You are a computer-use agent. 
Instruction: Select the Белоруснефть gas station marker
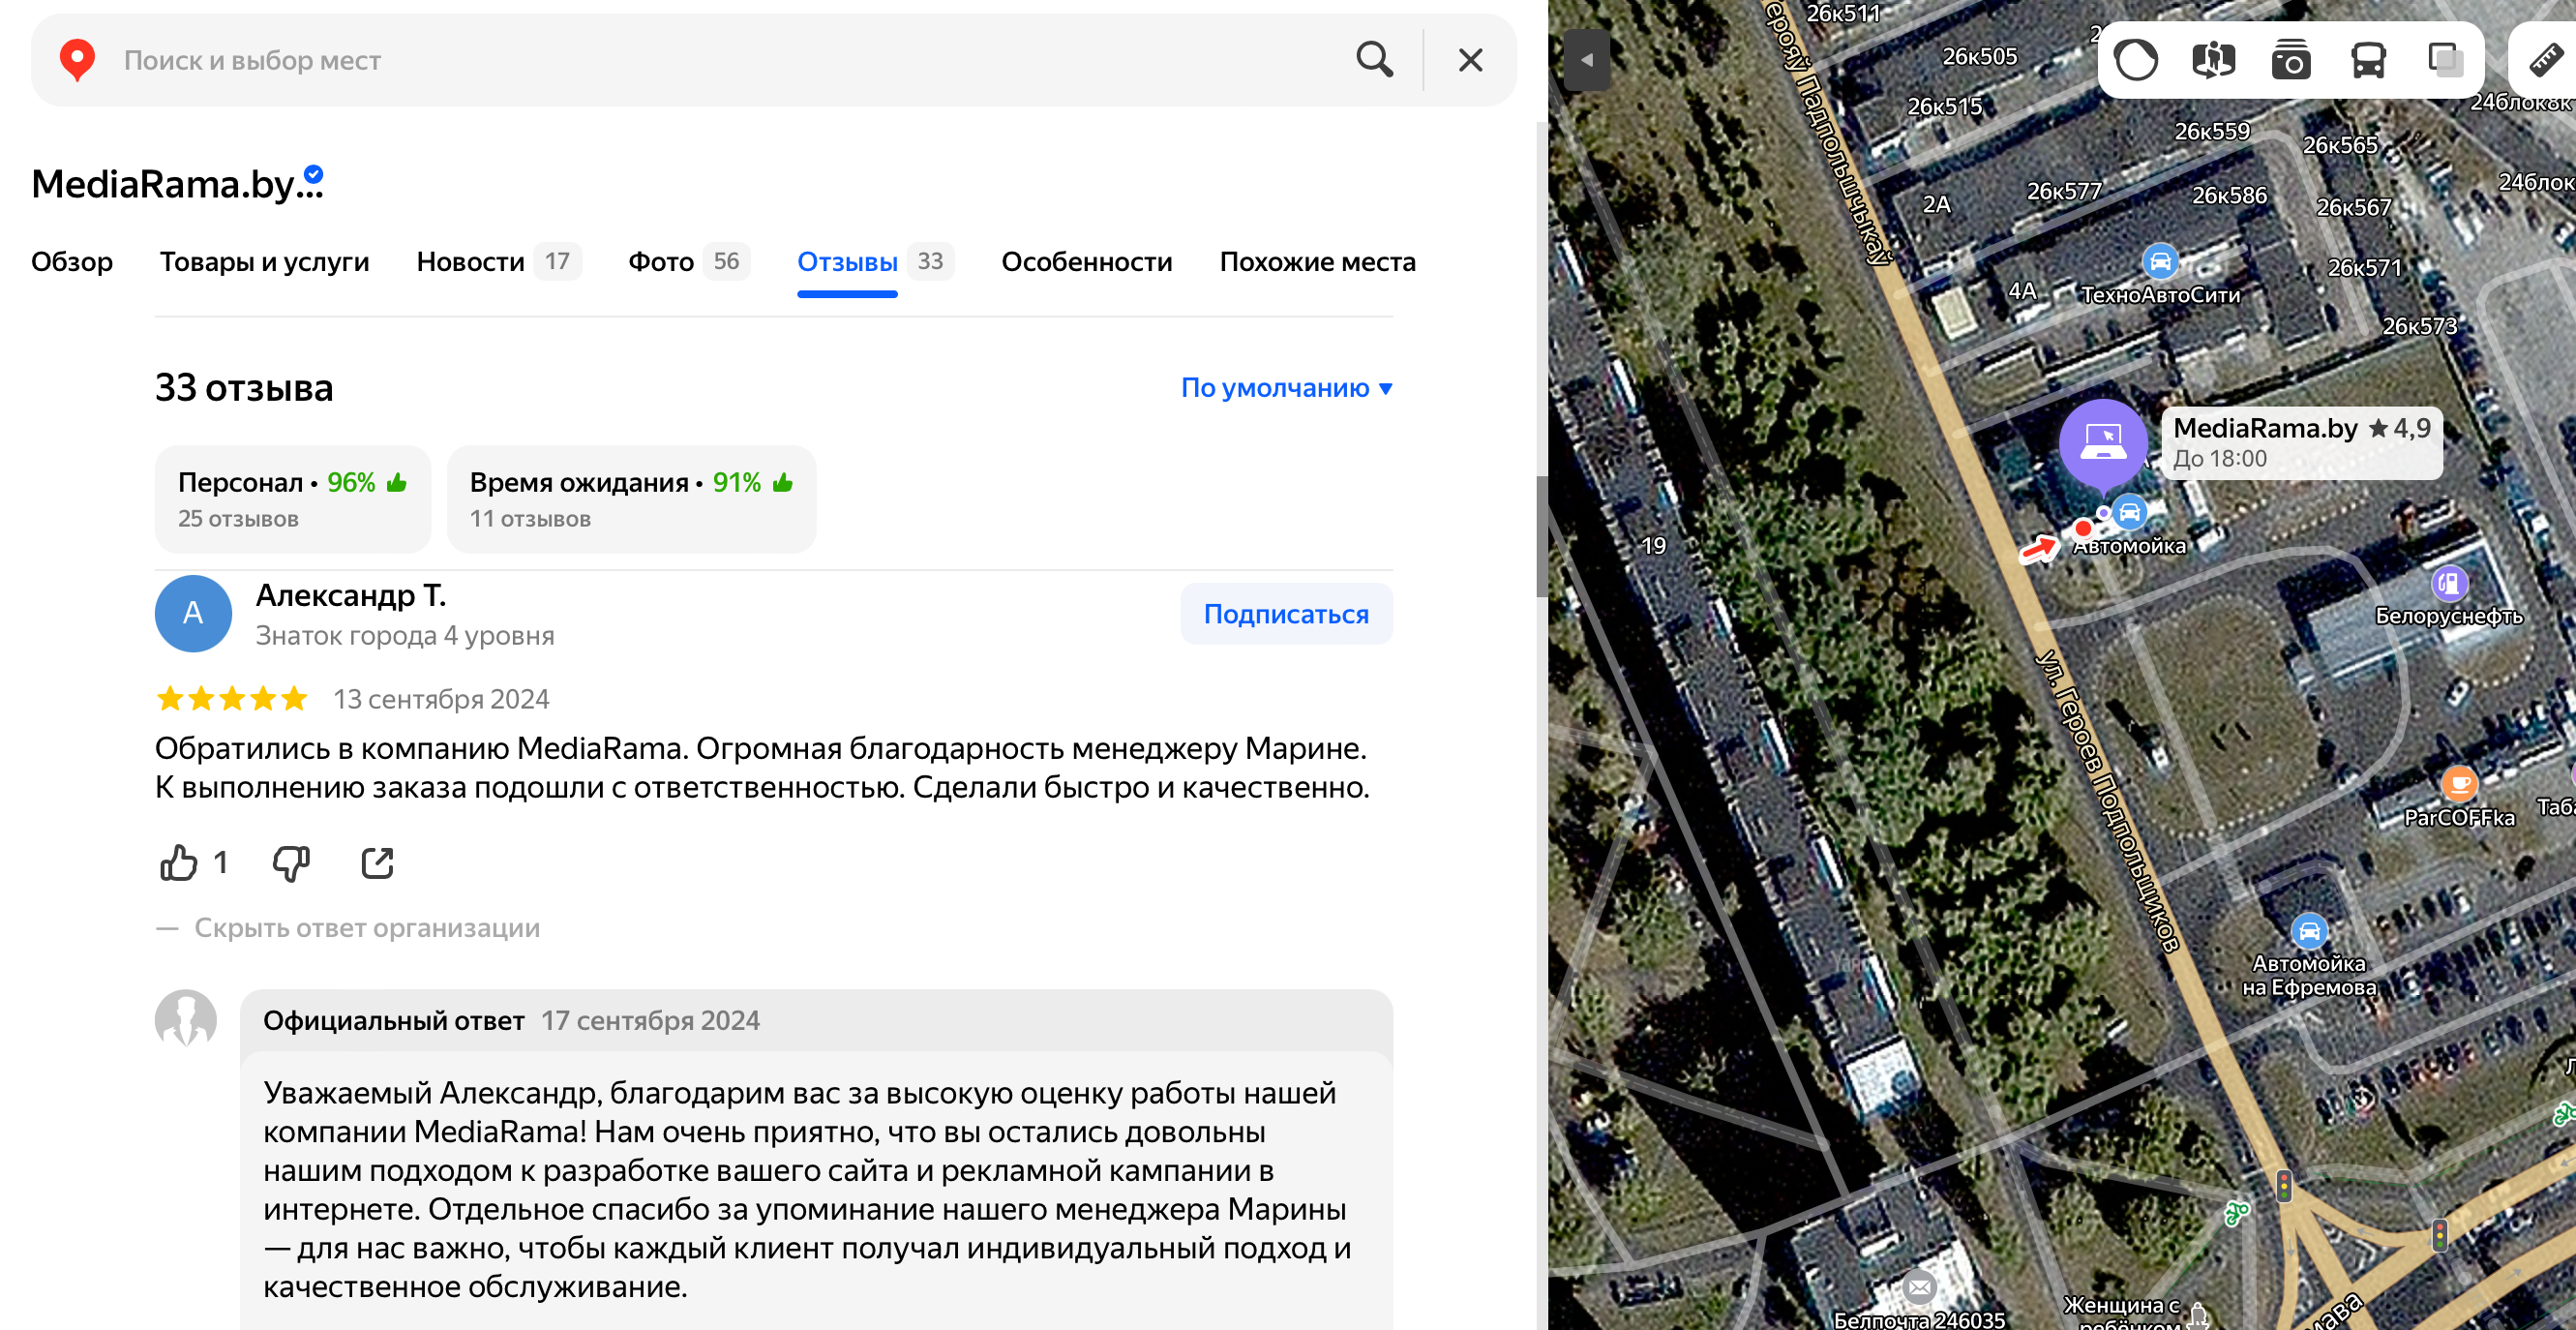[2449, 583]
